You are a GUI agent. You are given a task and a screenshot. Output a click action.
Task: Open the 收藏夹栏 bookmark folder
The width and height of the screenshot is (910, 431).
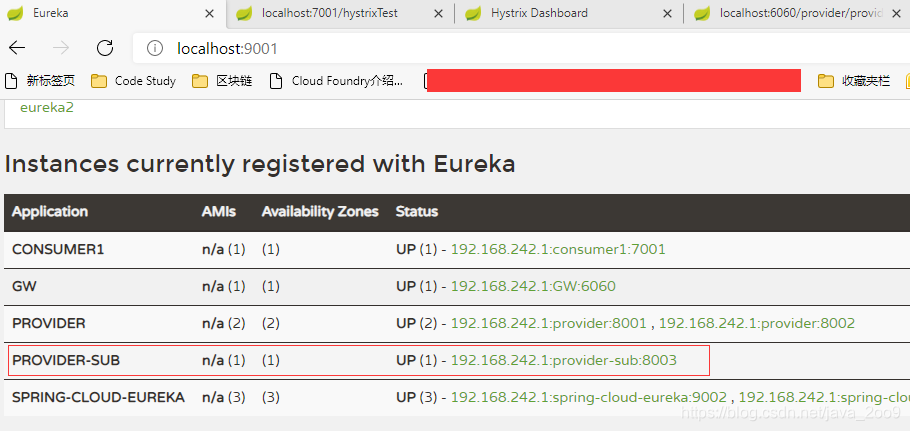(854, 81)
